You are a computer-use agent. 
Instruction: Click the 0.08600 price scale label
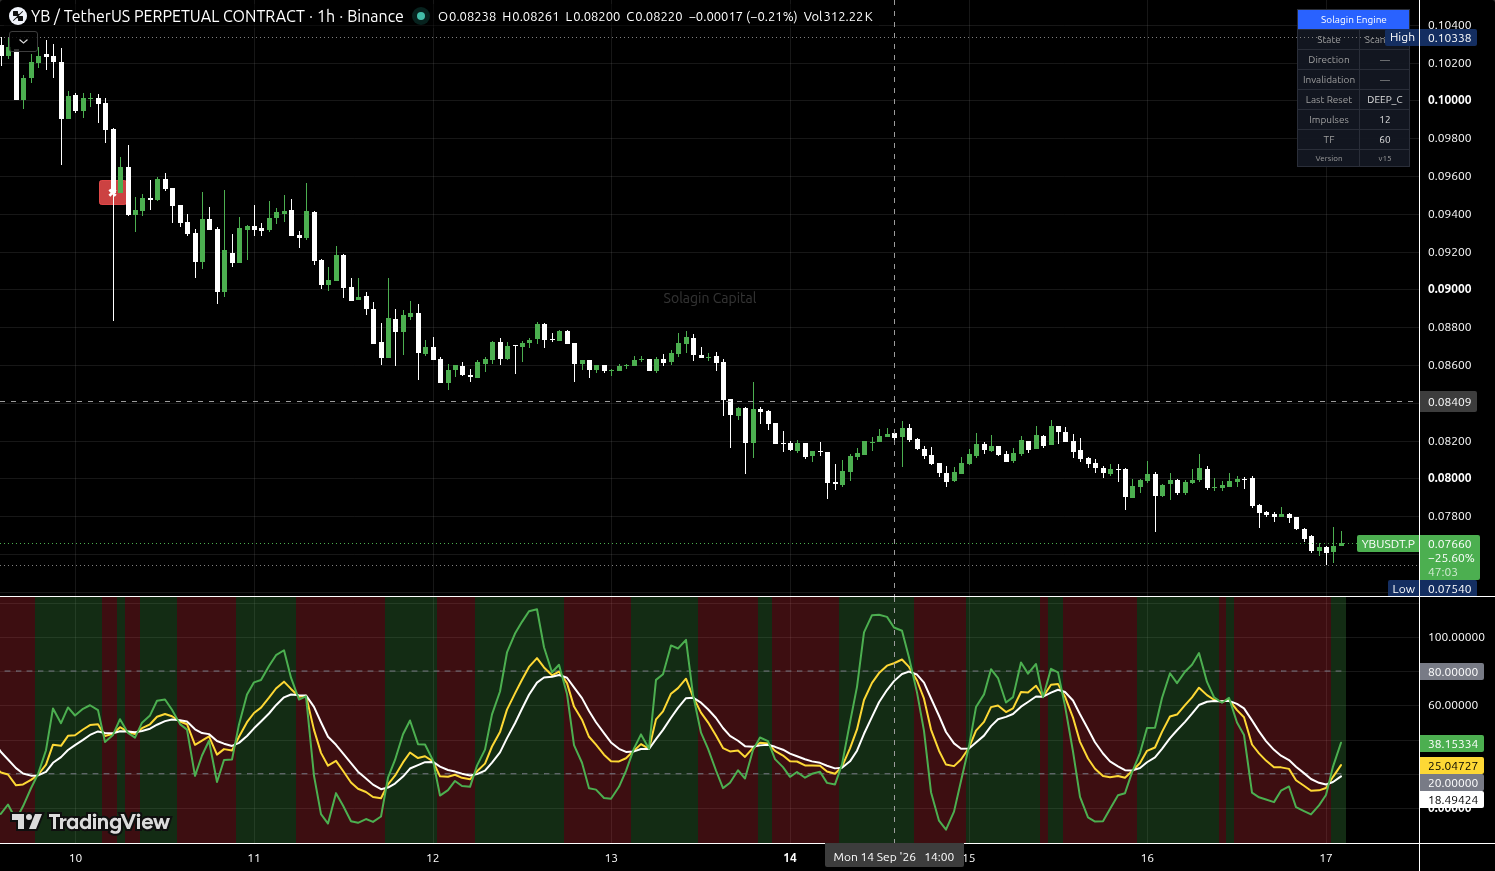[x=1449, y=365]
